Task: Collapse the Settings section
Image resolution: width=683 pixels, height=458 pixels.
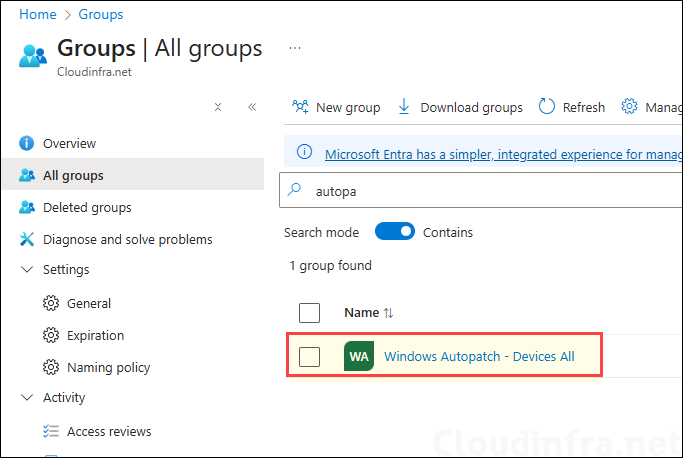Action: tap(26, 270)
